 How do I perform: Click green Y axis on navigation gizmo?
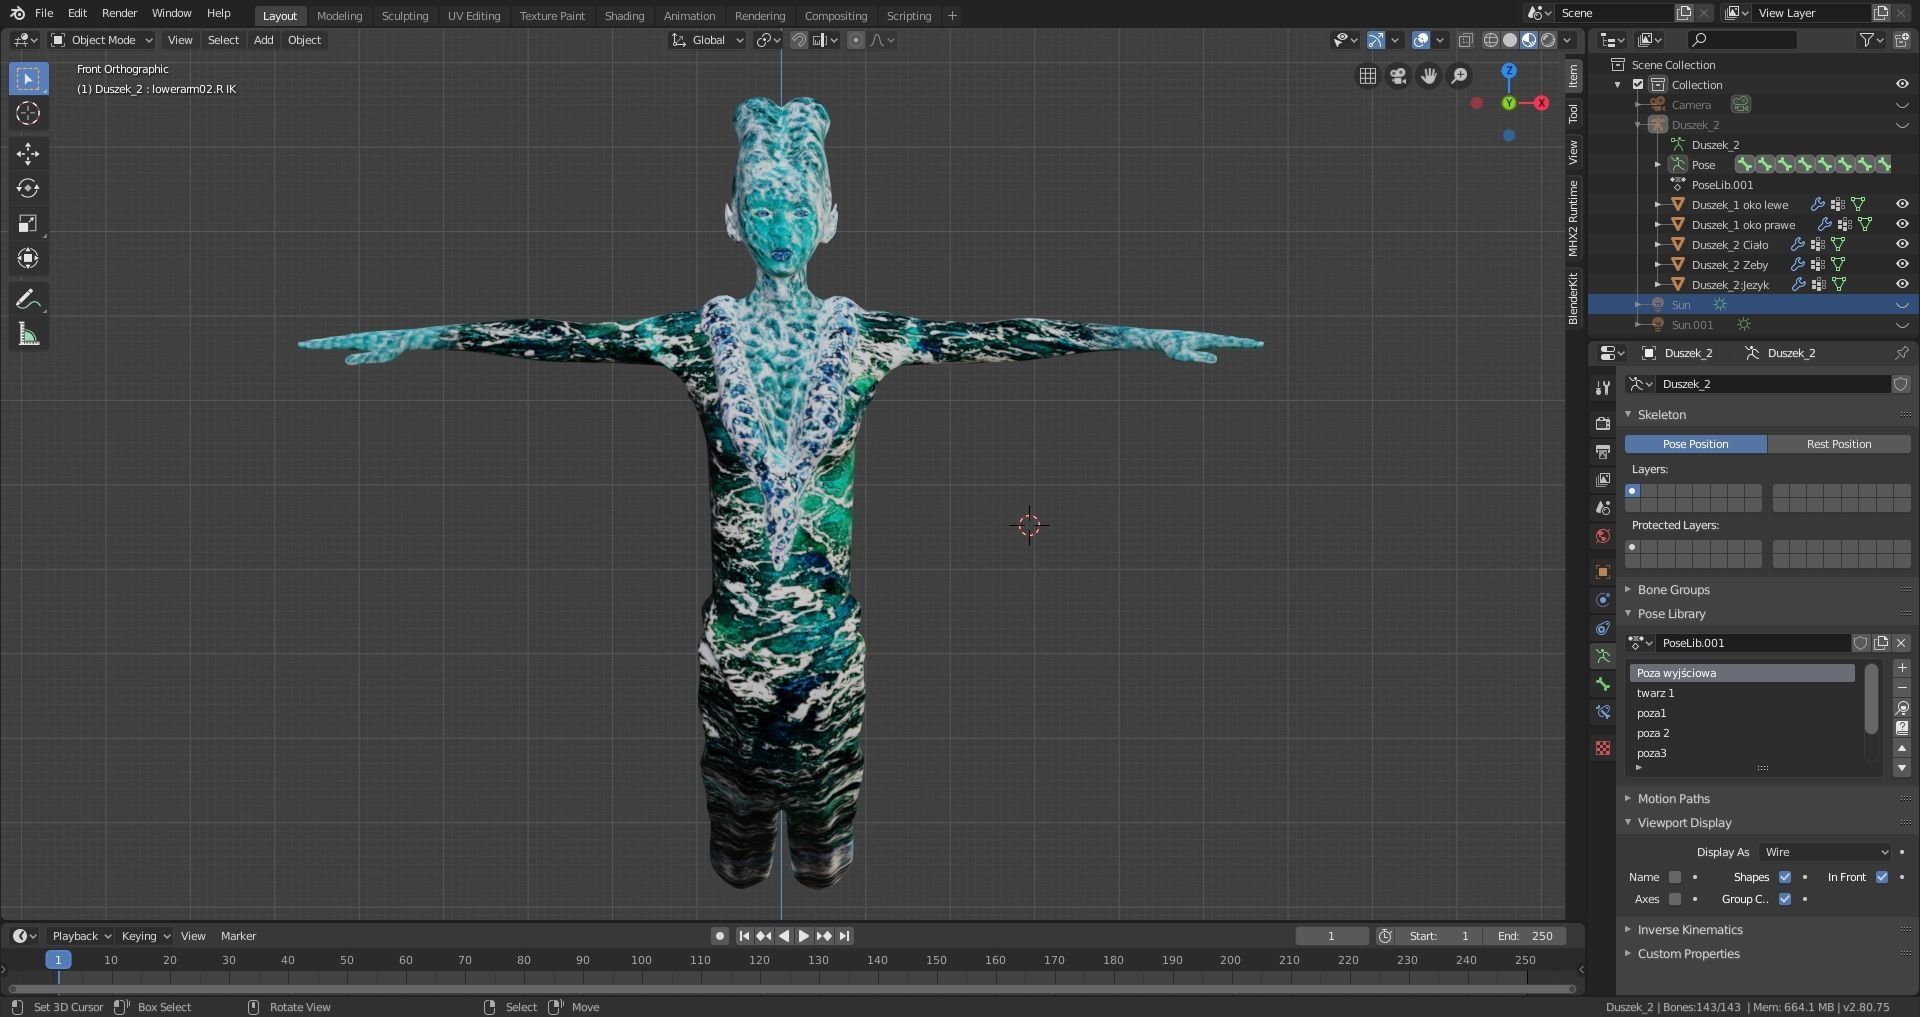click(1509, 103)
